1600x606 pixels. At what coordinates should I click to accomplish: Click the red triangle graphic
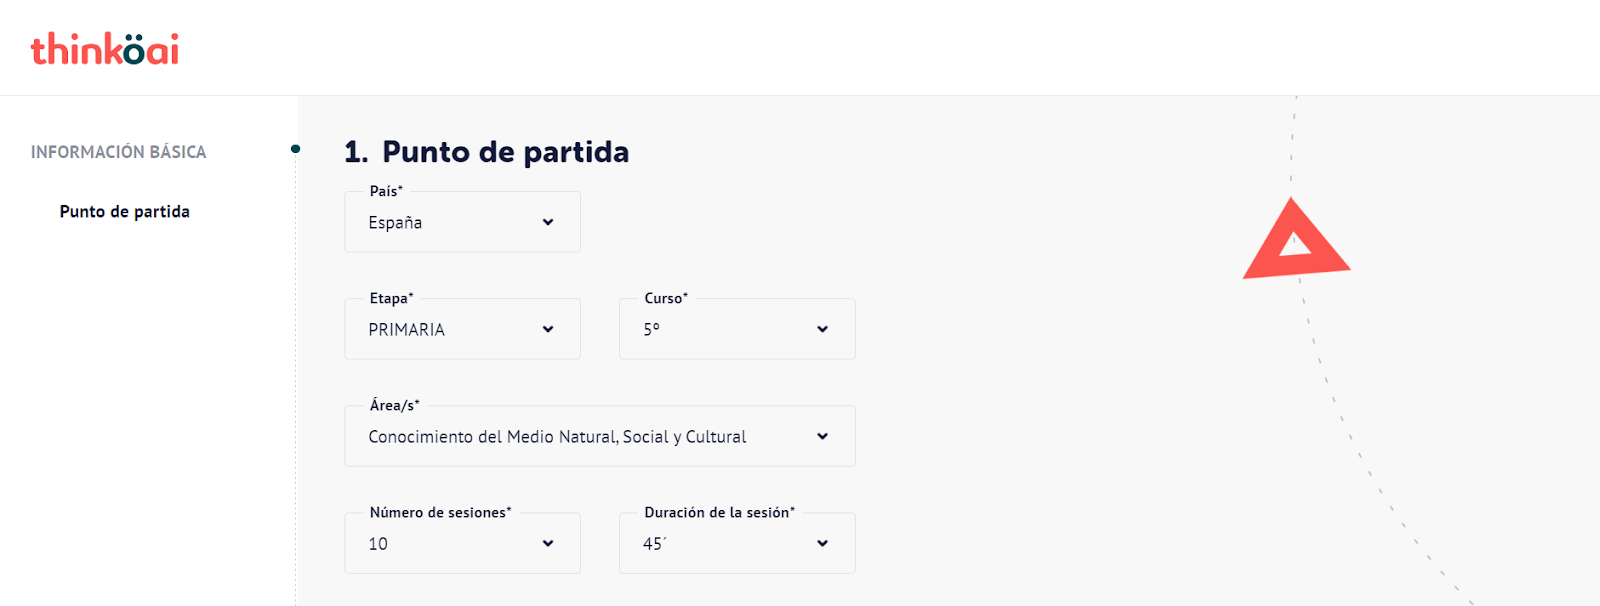1296,240
